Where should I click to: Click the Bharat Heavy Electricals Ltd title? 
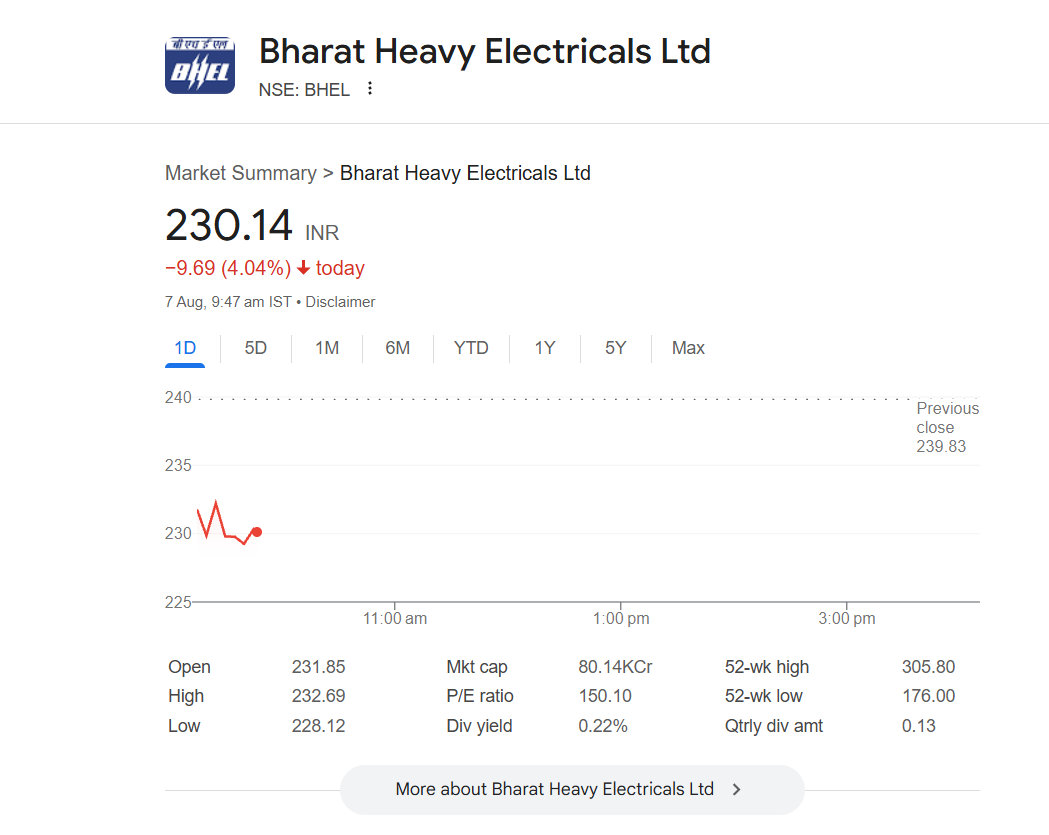484,52
